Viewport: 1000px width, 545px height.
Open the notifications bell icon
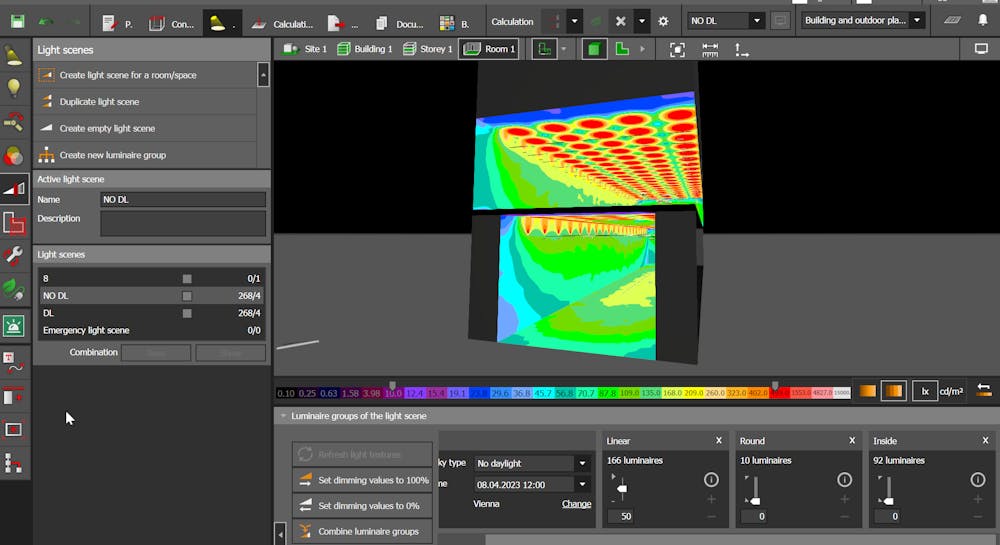pos(982,21)
